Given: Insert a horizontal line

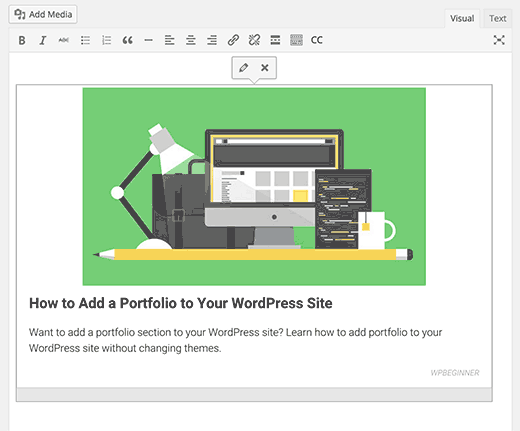Looking at the screenshot, I should click(x=149, y=40).
